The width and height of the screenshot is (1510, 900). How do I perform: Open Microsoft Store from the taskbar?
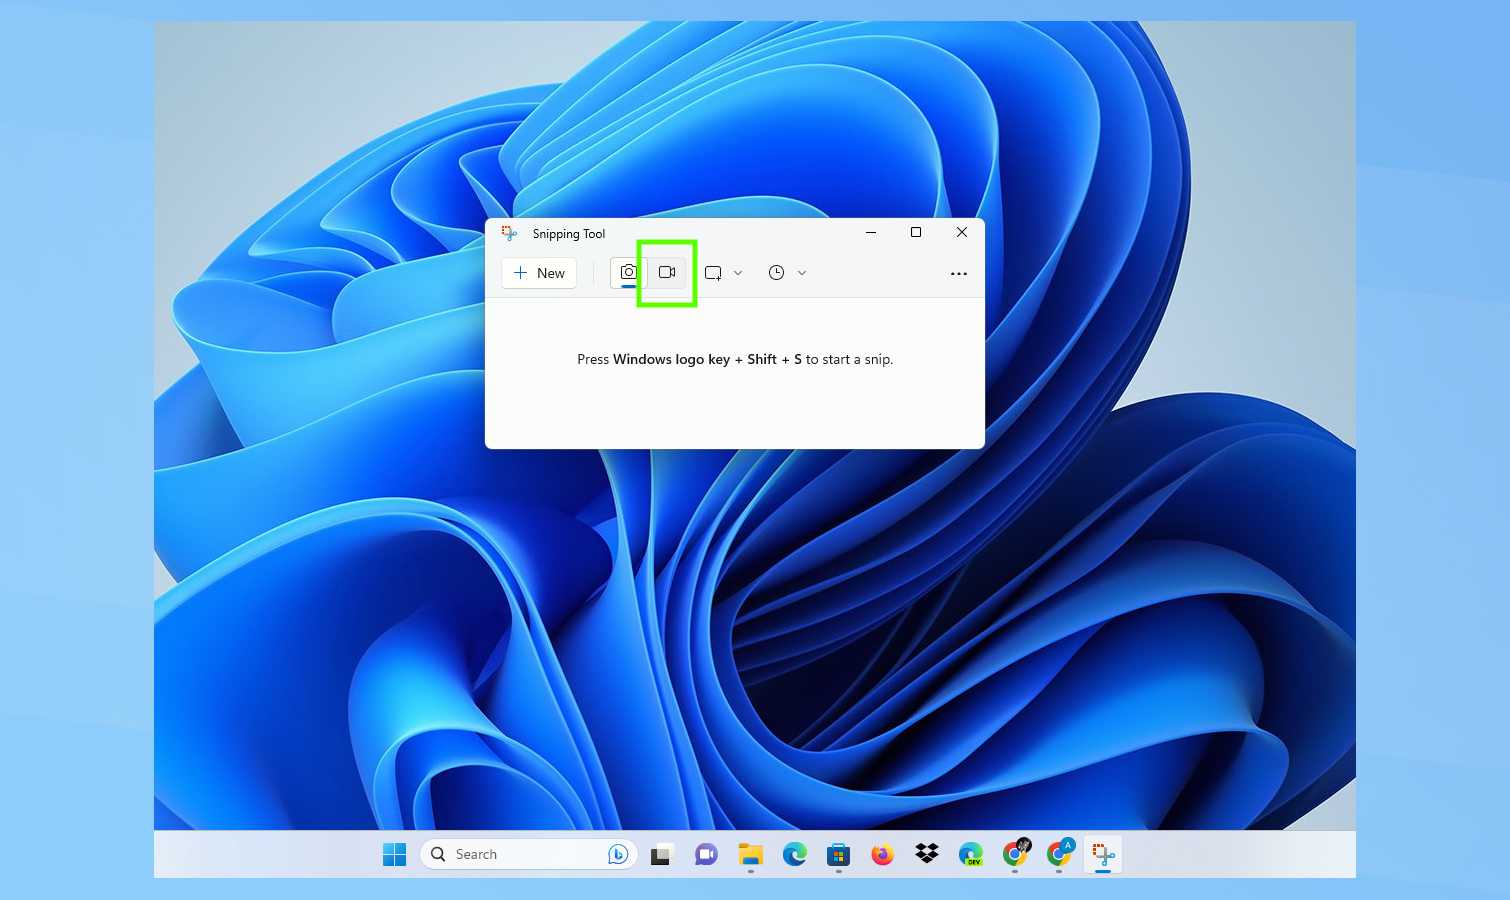838,854
